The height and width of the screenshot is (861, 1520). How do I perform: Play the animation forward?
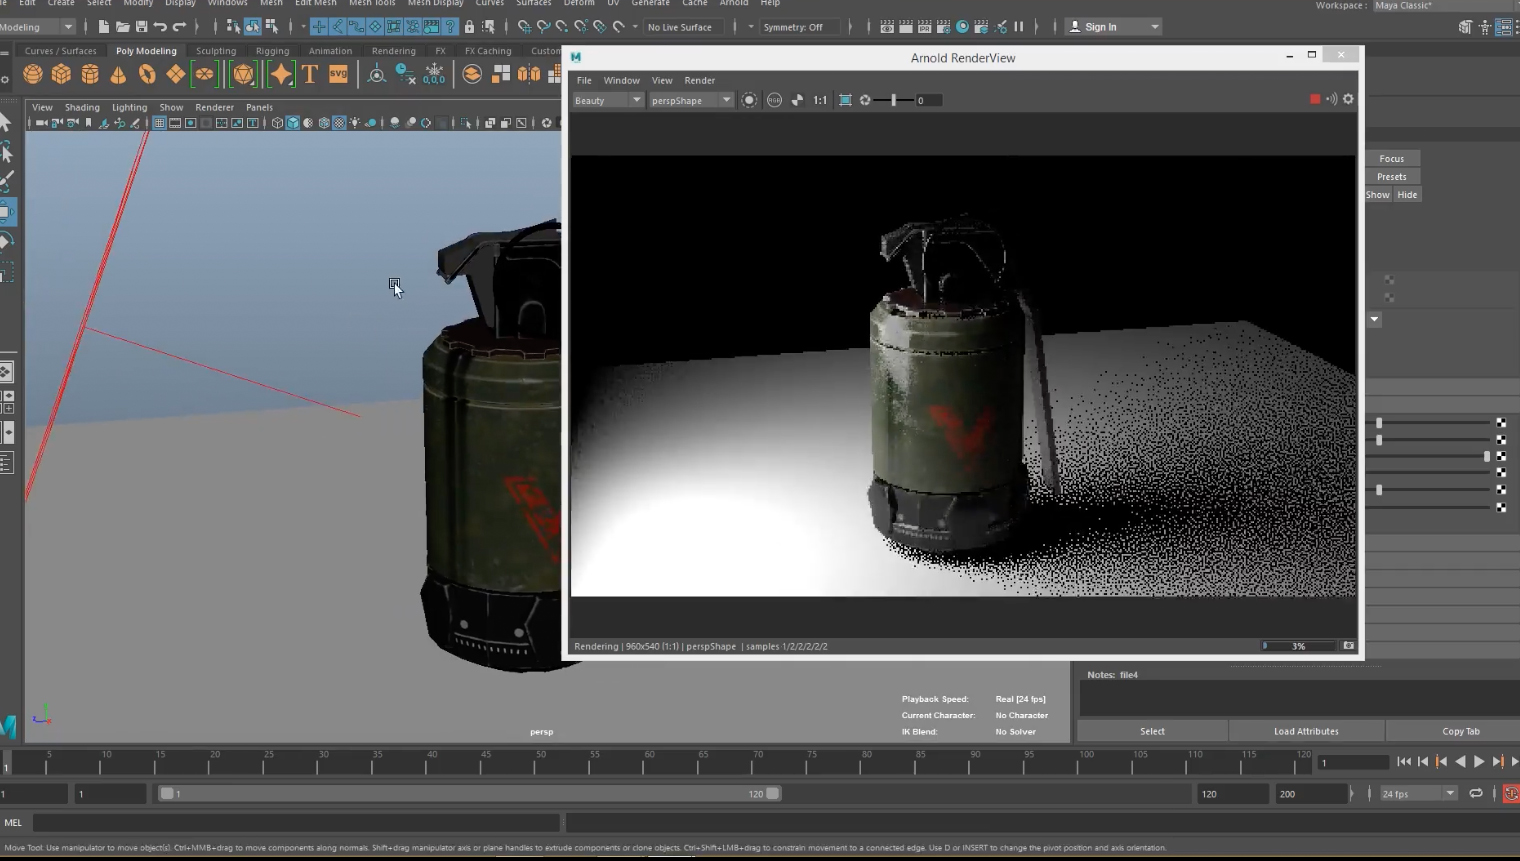click(1479, 762)
